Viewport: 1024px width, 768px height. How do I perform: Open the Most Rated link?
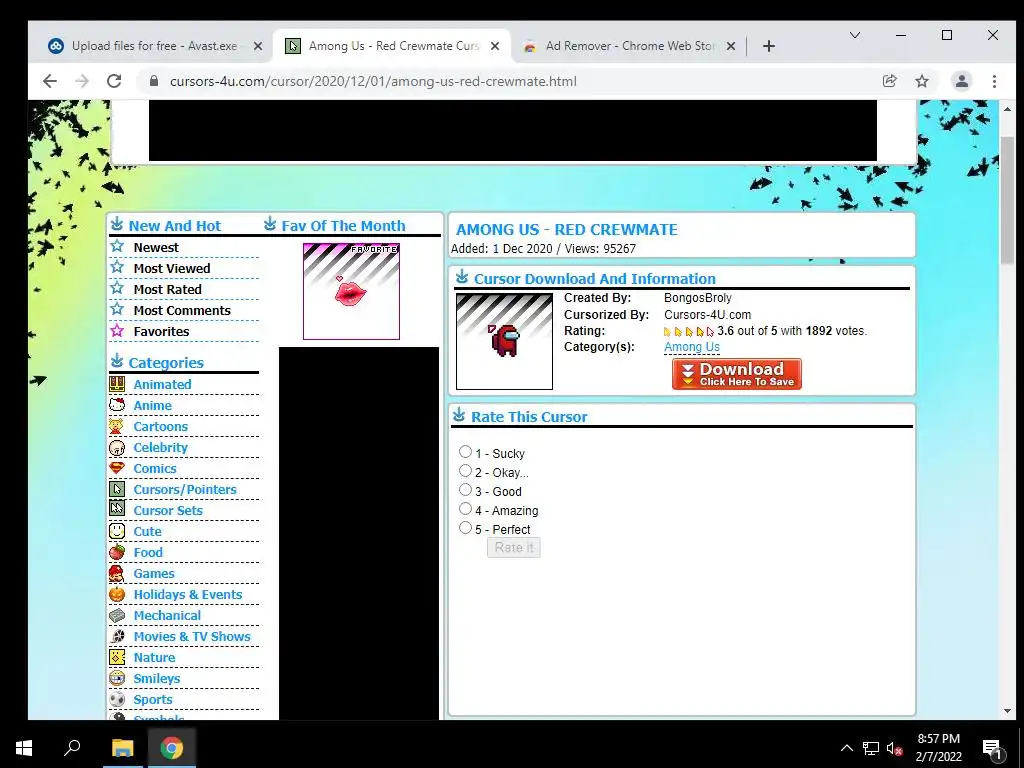(167, 289)
